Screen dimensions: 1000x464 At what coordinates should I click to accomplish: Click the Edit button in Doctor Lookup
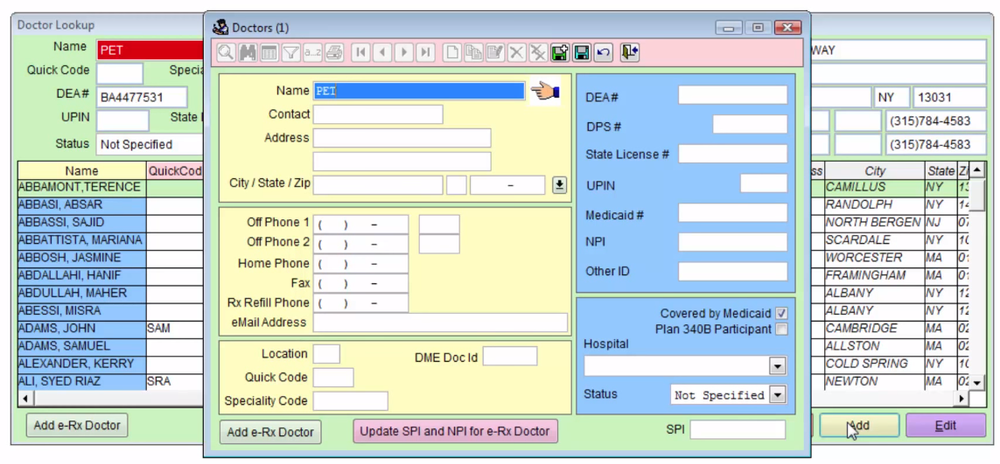945,426
